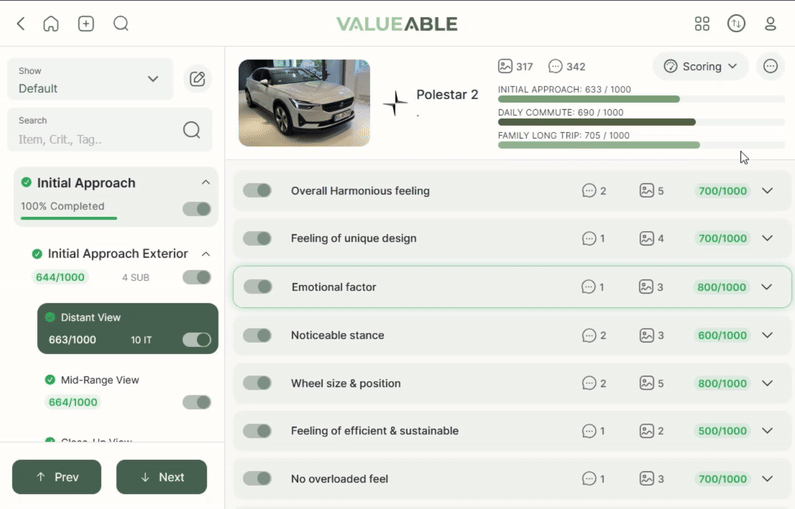Screen dimensions: 795x509
Task: Open comments for Wheel size & position
Action: point(589,383)
